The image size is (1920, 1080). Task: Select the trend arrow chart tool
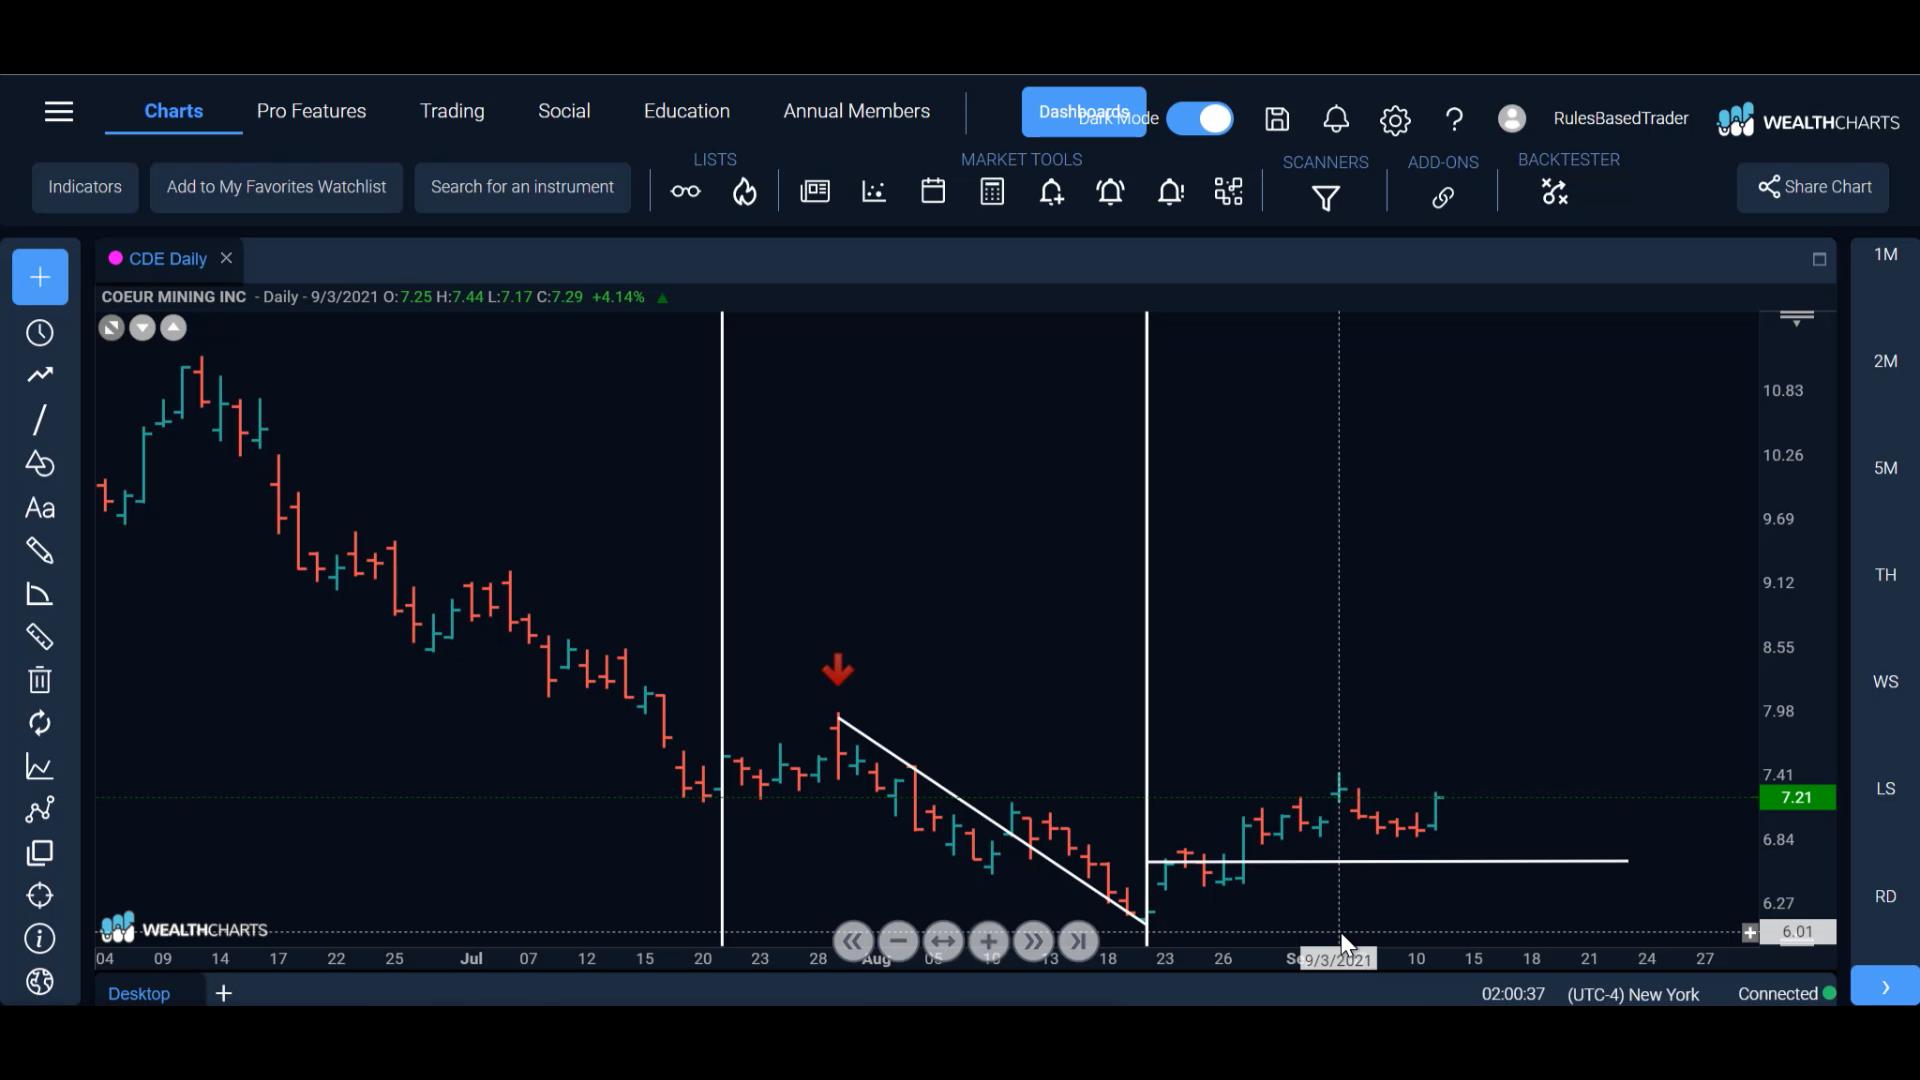point(40,375)
